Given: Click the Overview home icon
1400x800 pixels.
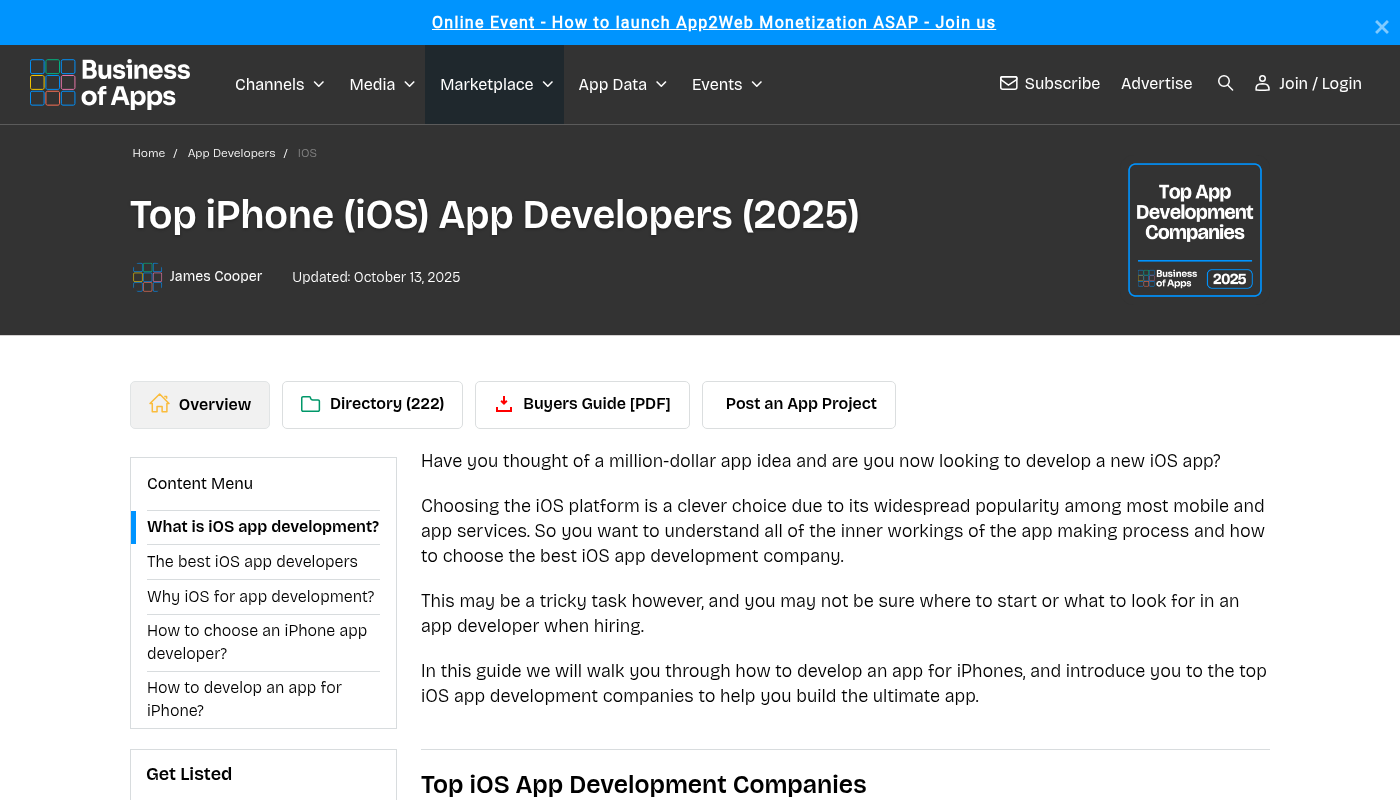Looking at the screenshot, I should tap(159, 404).
